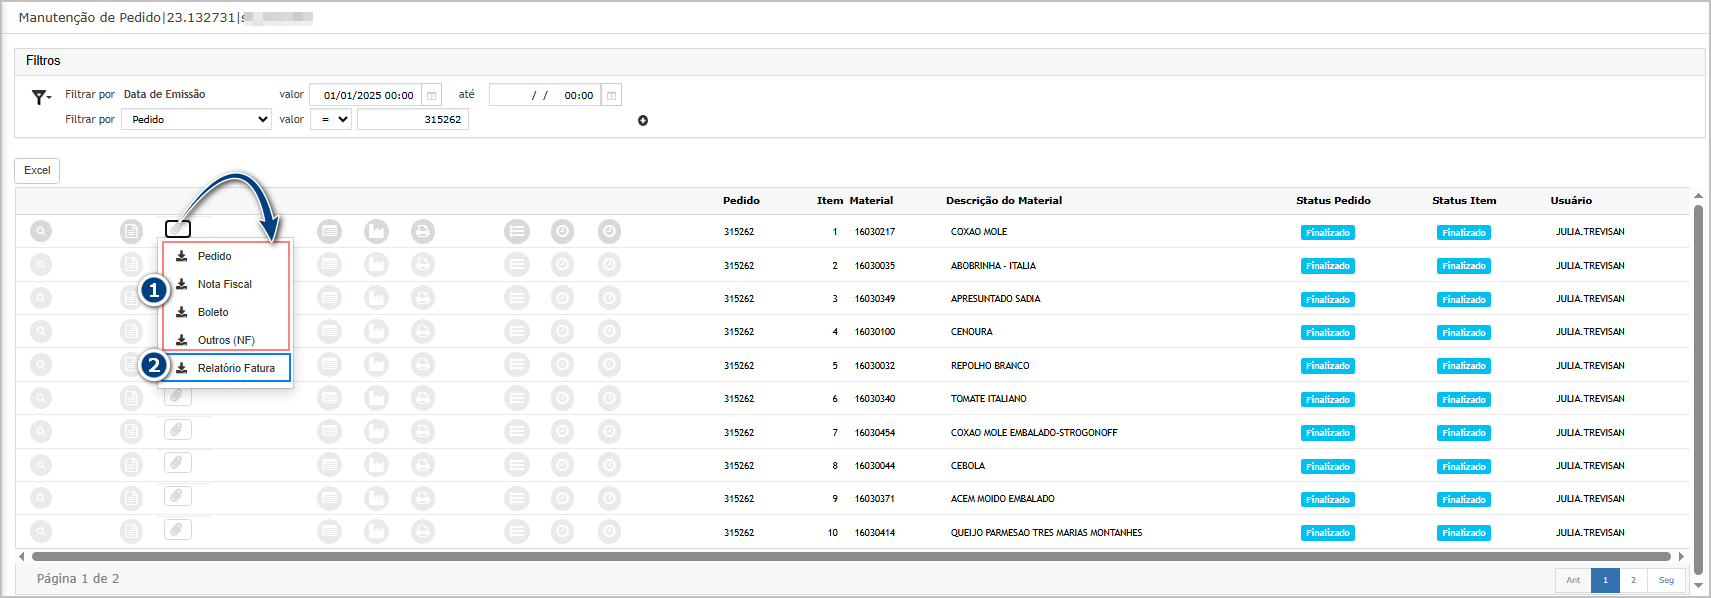Open the '=' comparison operator dropdown
The width and height of the screenshot is (1711, 598).
coord(331,120)
